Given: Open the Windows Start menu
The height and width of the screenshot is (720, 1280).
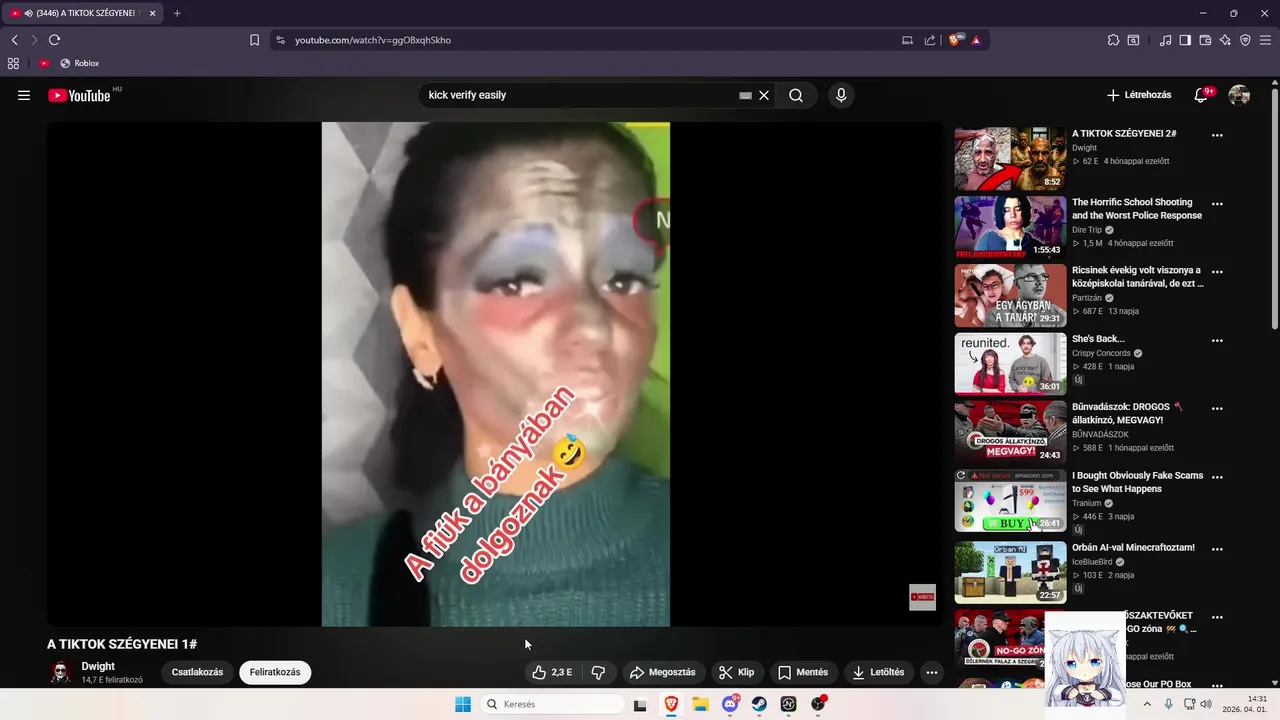Looking at the screenshot, I should tap(463, 704).
